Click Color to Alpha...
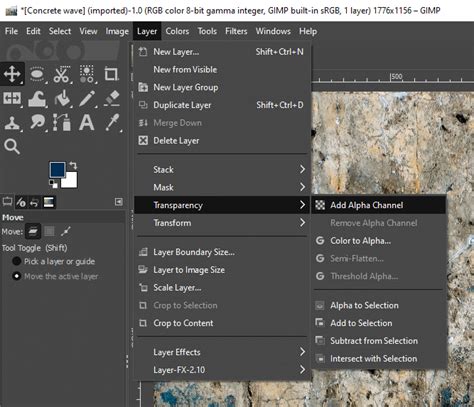The width and height of the screenshot is (474, 407). (379, 240)
